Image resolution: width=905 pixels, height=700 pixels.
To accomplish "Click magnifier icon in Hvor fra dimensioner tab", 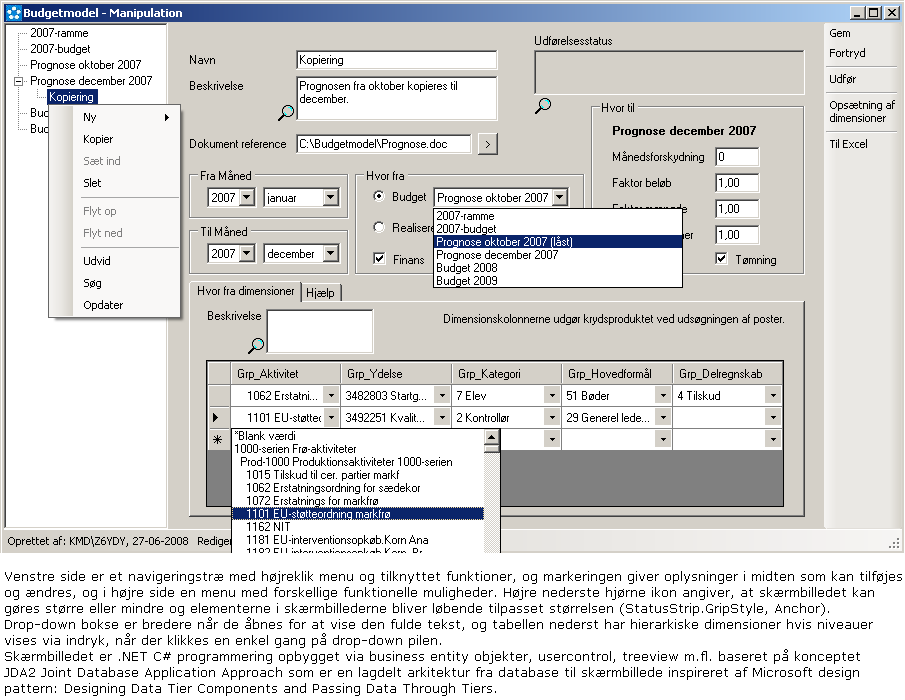I will click(256, 345).
